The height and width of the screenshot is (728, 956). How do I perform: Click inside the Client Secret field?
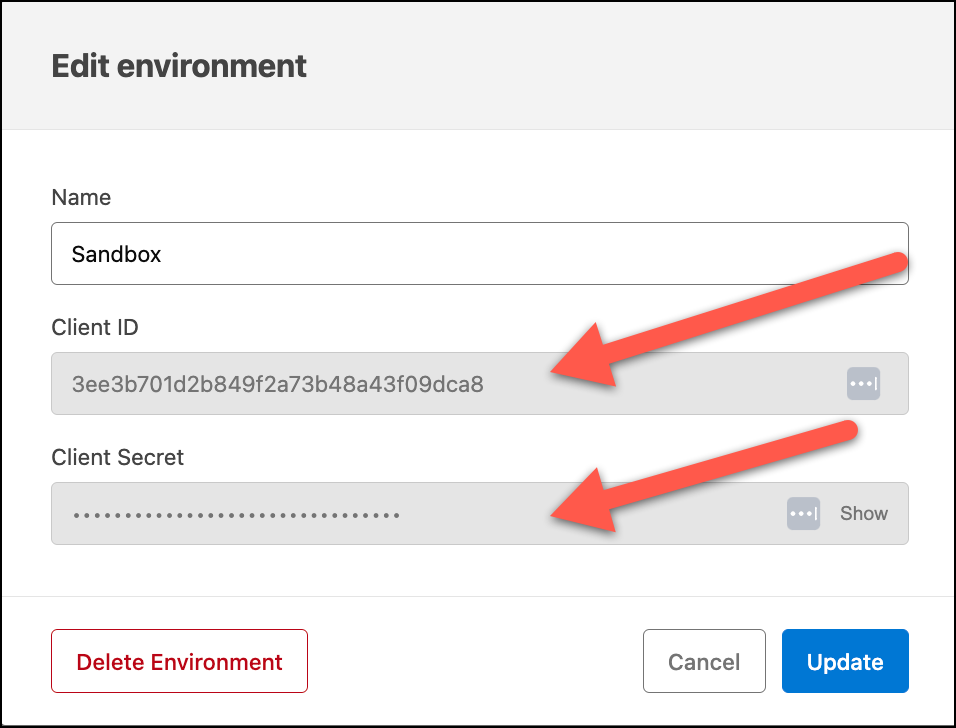point(480,513)
